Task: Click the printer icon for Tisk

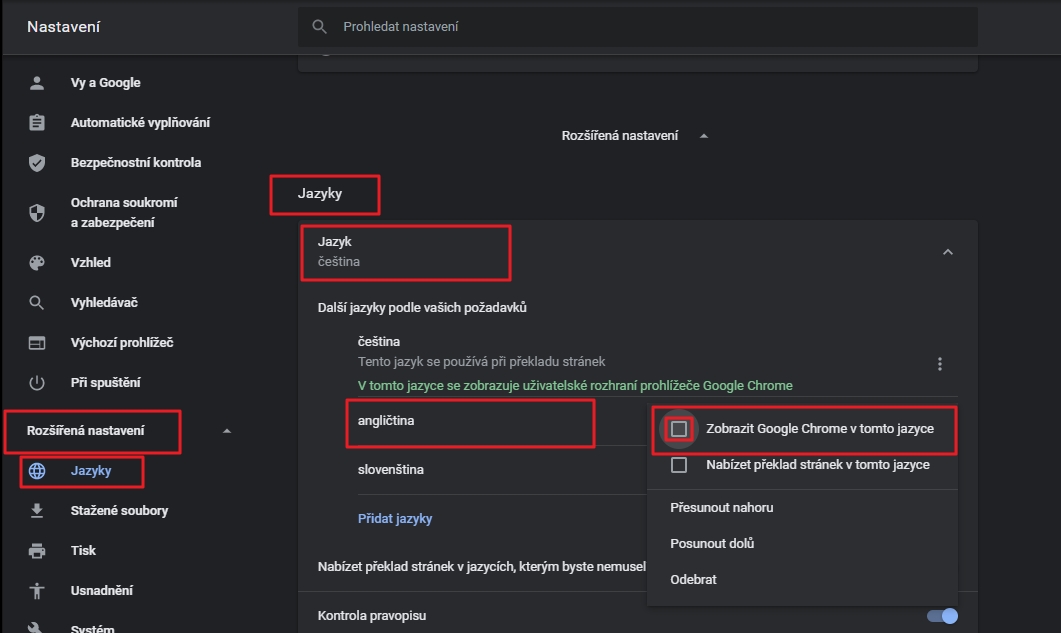Action: [x=37, y=551]
